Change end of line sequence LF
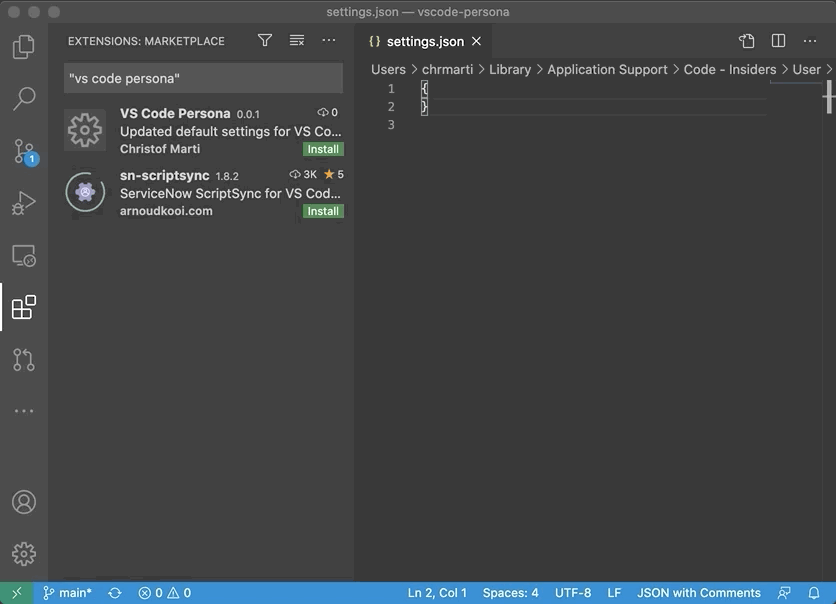The height and width of the screenshot is (604, 836). tap(614, 593)
